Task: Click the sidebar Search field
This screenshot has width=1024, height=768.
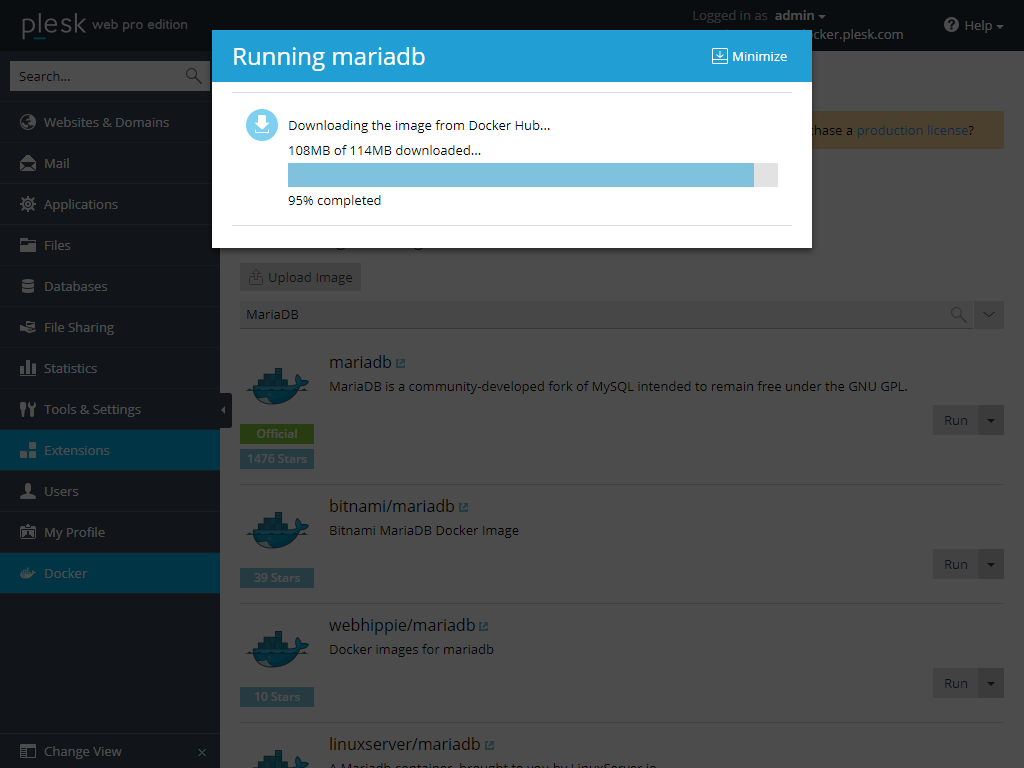Action: pyautogui.click(x=110, y=76)
